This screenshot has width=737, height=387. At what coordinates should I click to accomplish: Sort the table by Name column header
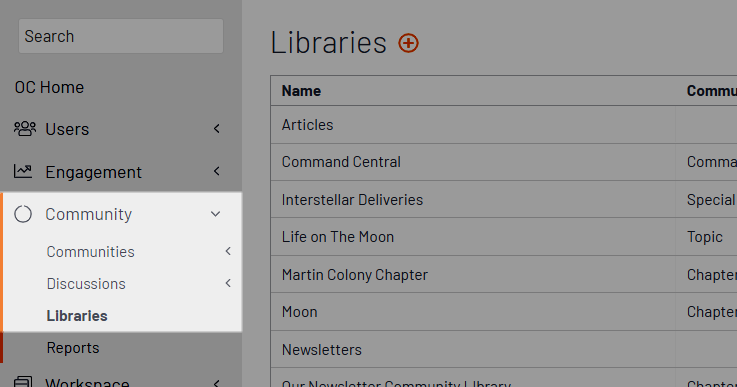(x=301, y=91)
